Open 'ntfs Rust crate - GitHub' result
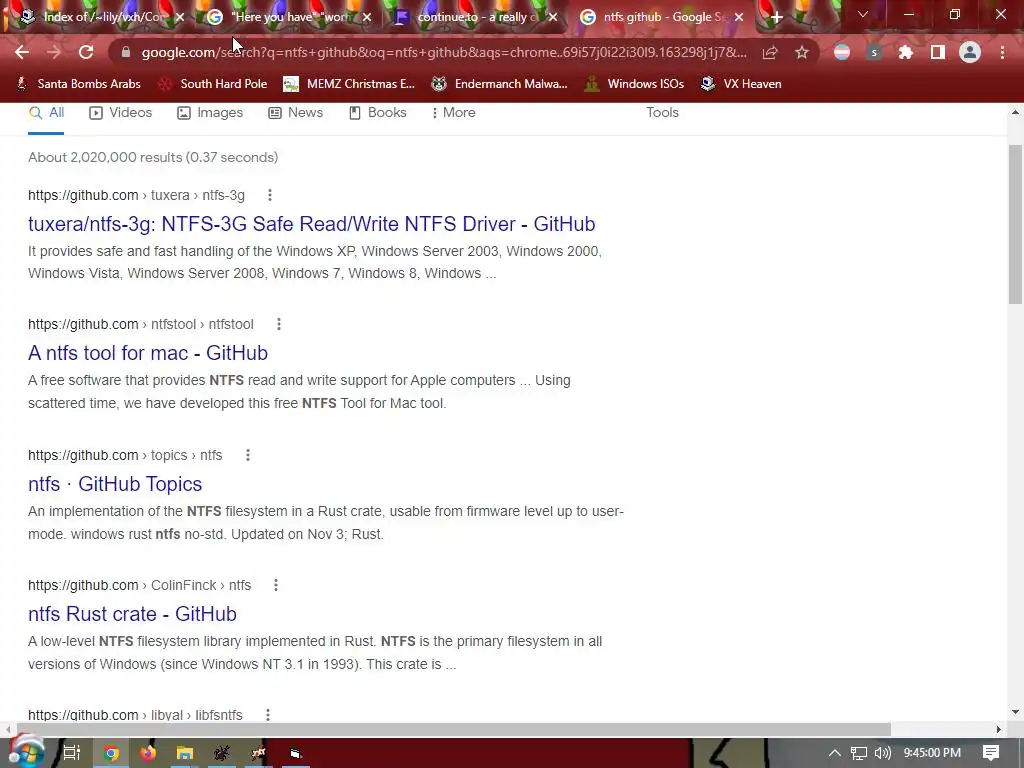1024x768 pixels. click(x=132, y=614)
